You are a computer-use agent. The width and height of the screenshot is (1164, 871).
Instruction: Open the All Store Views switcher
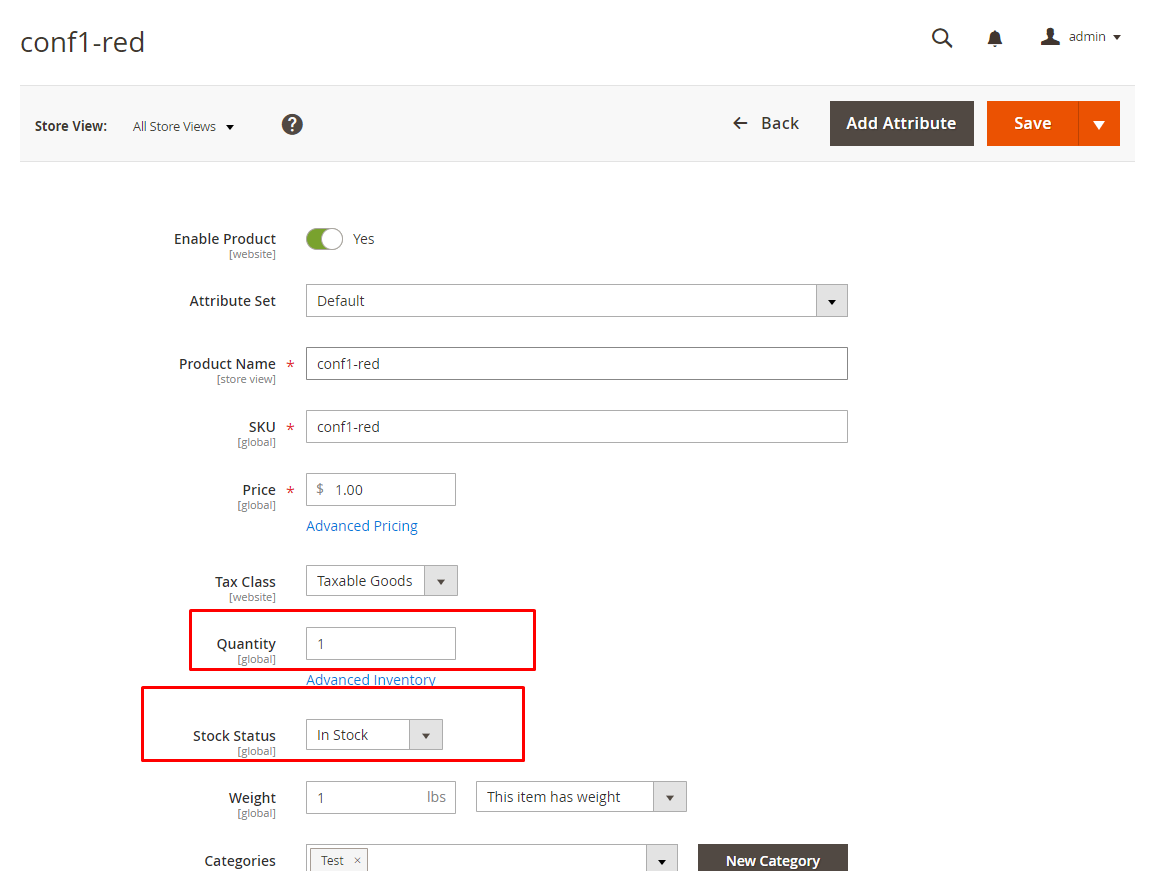(183, 127)
